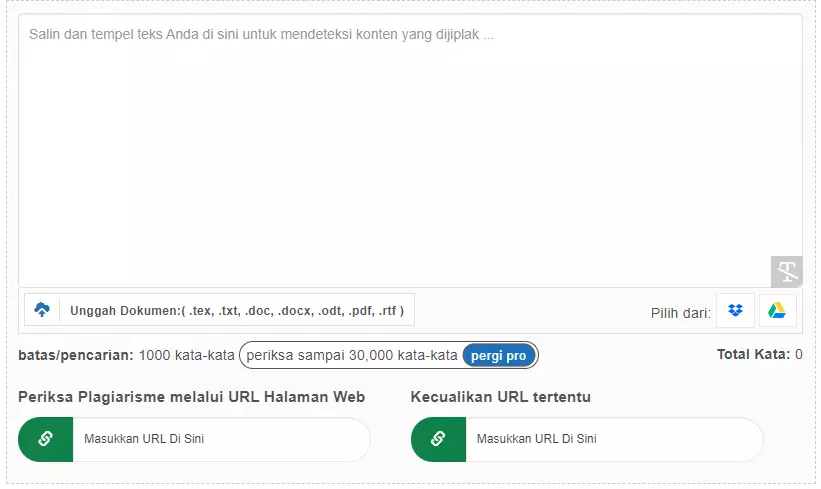Click the cloud upload icon
821x489 pixels.
click(x=42, y=310)
